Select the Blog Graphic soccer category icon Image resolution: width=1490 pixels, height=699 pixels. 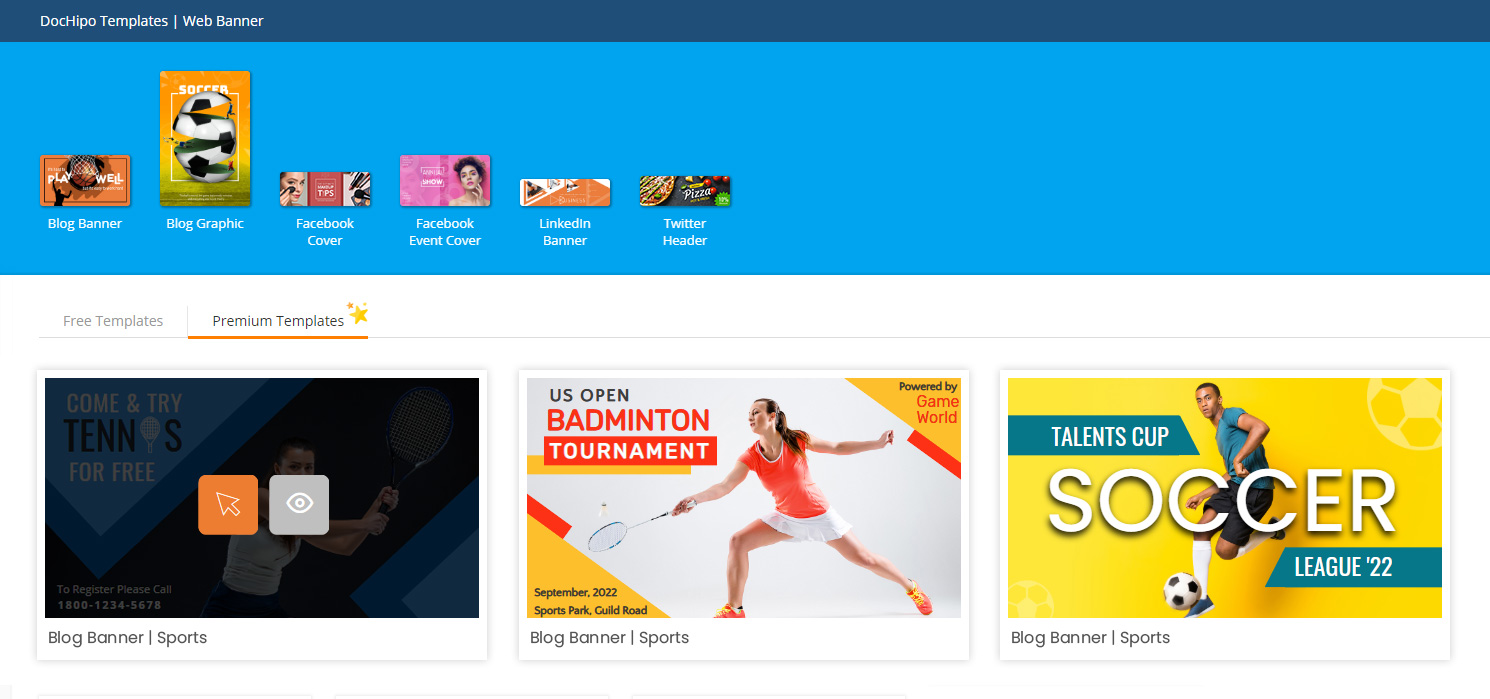point(205,138)
